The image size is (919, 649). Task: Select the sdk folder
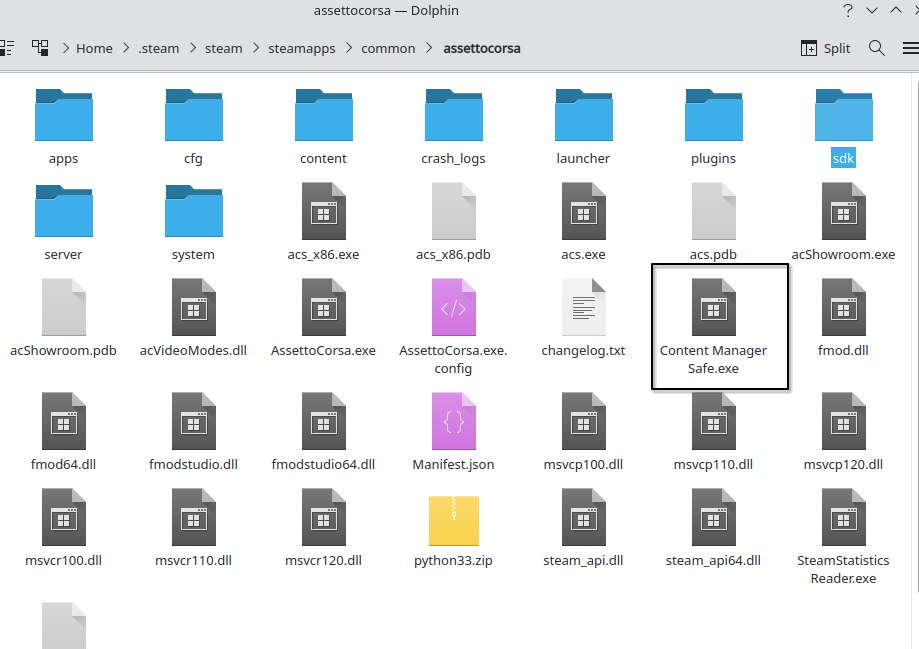(843, 115)
